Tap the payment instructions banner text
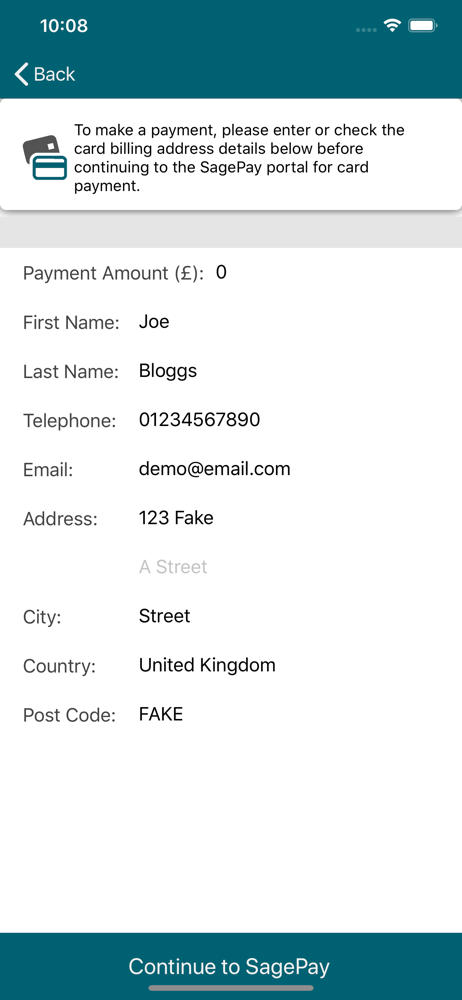This screenshot has height=1000, width=462. [x=239, y=158]
